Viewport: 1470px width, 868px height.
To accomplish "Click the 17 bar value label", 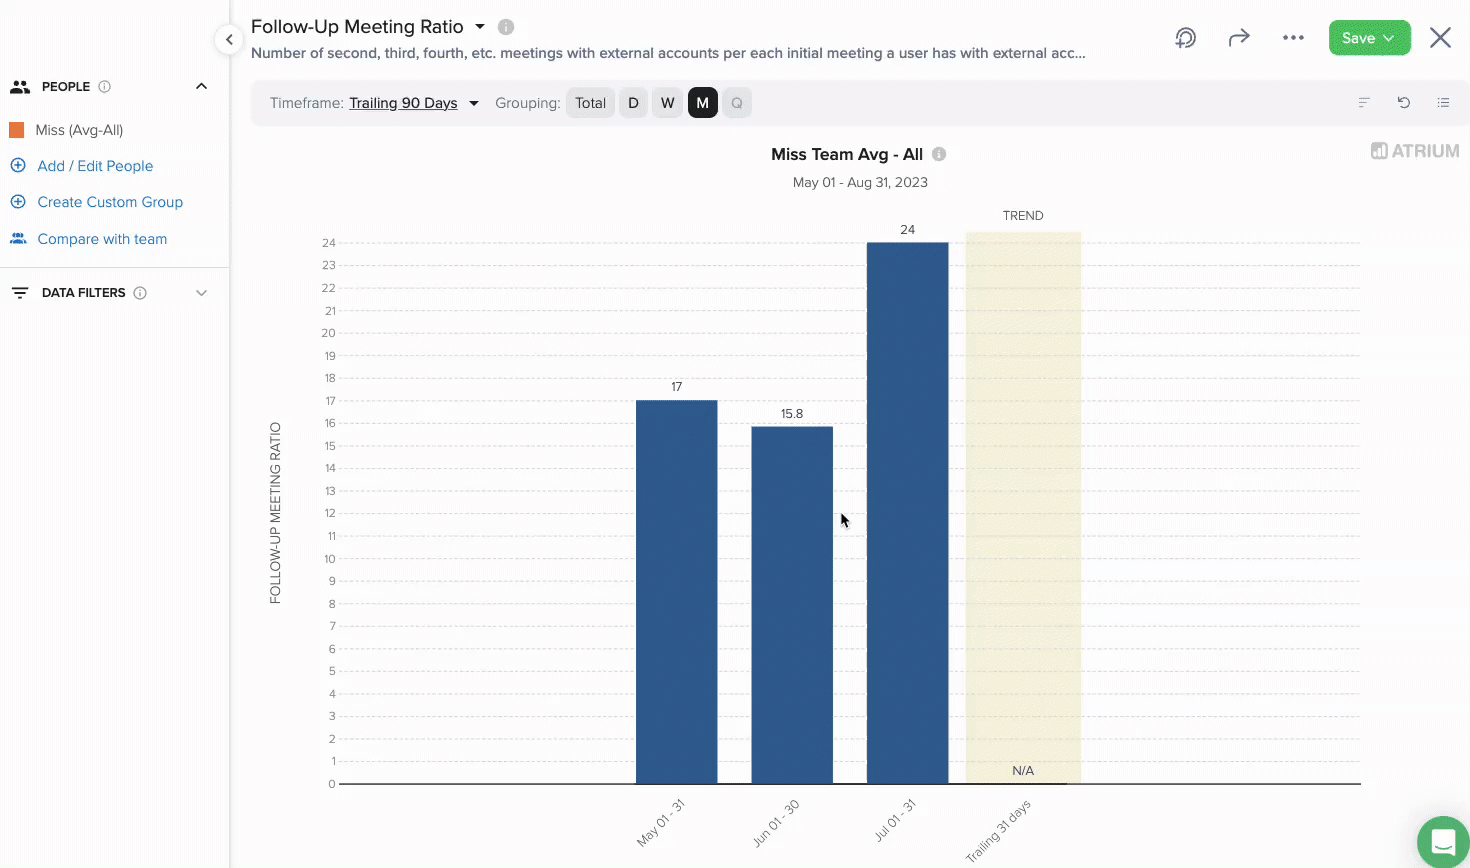I will point(677,387).
